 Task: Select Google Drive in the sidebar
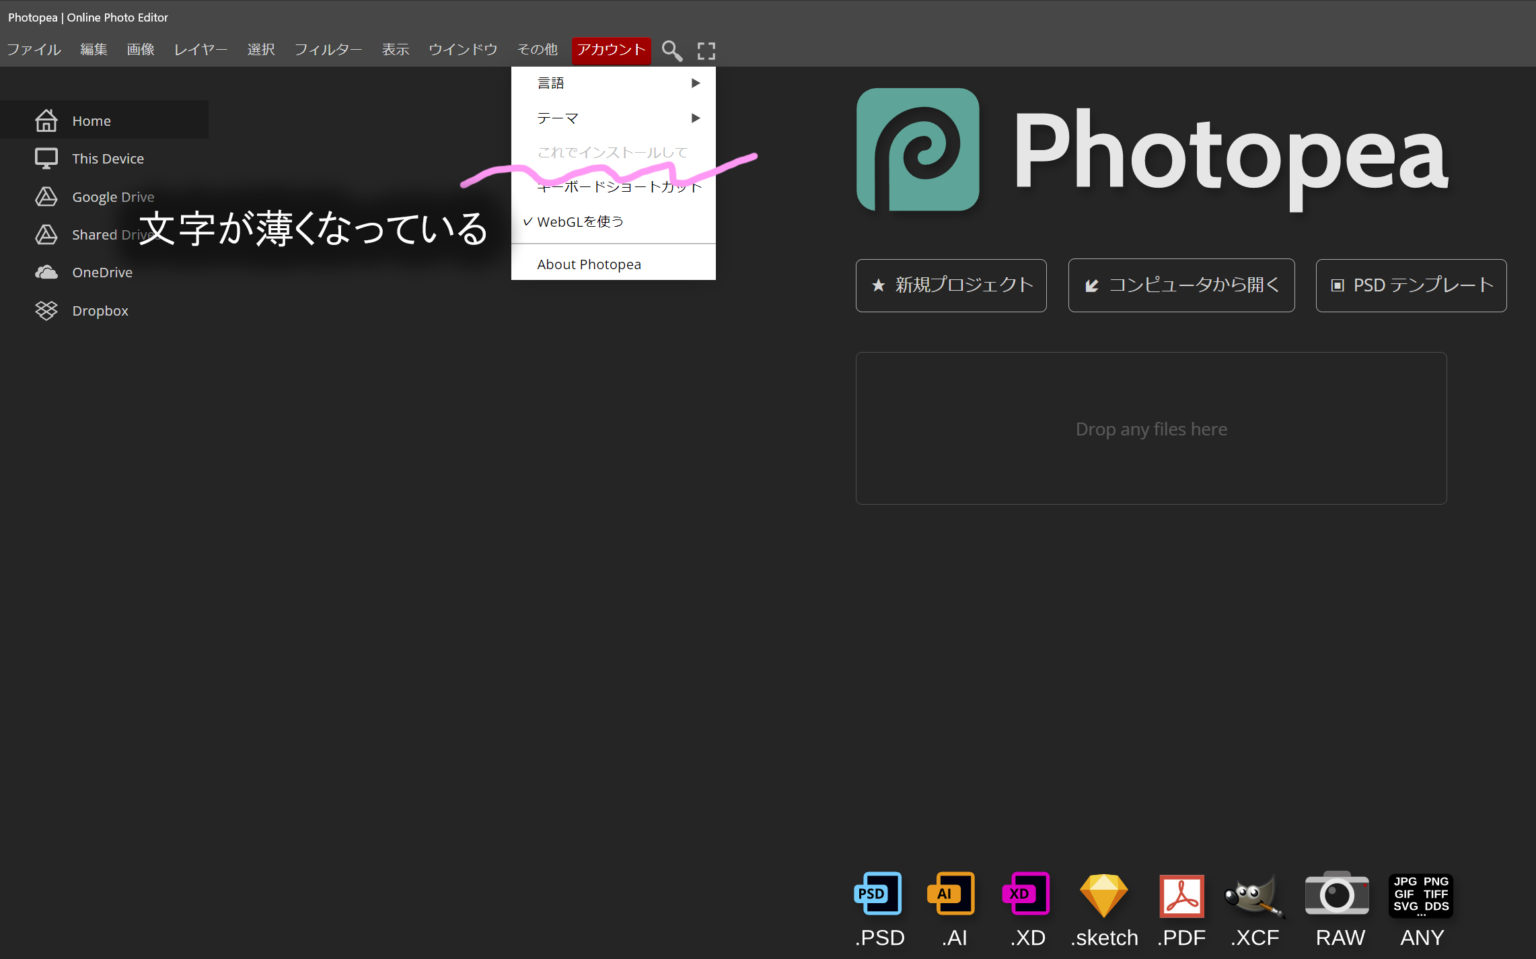(112, 196)
